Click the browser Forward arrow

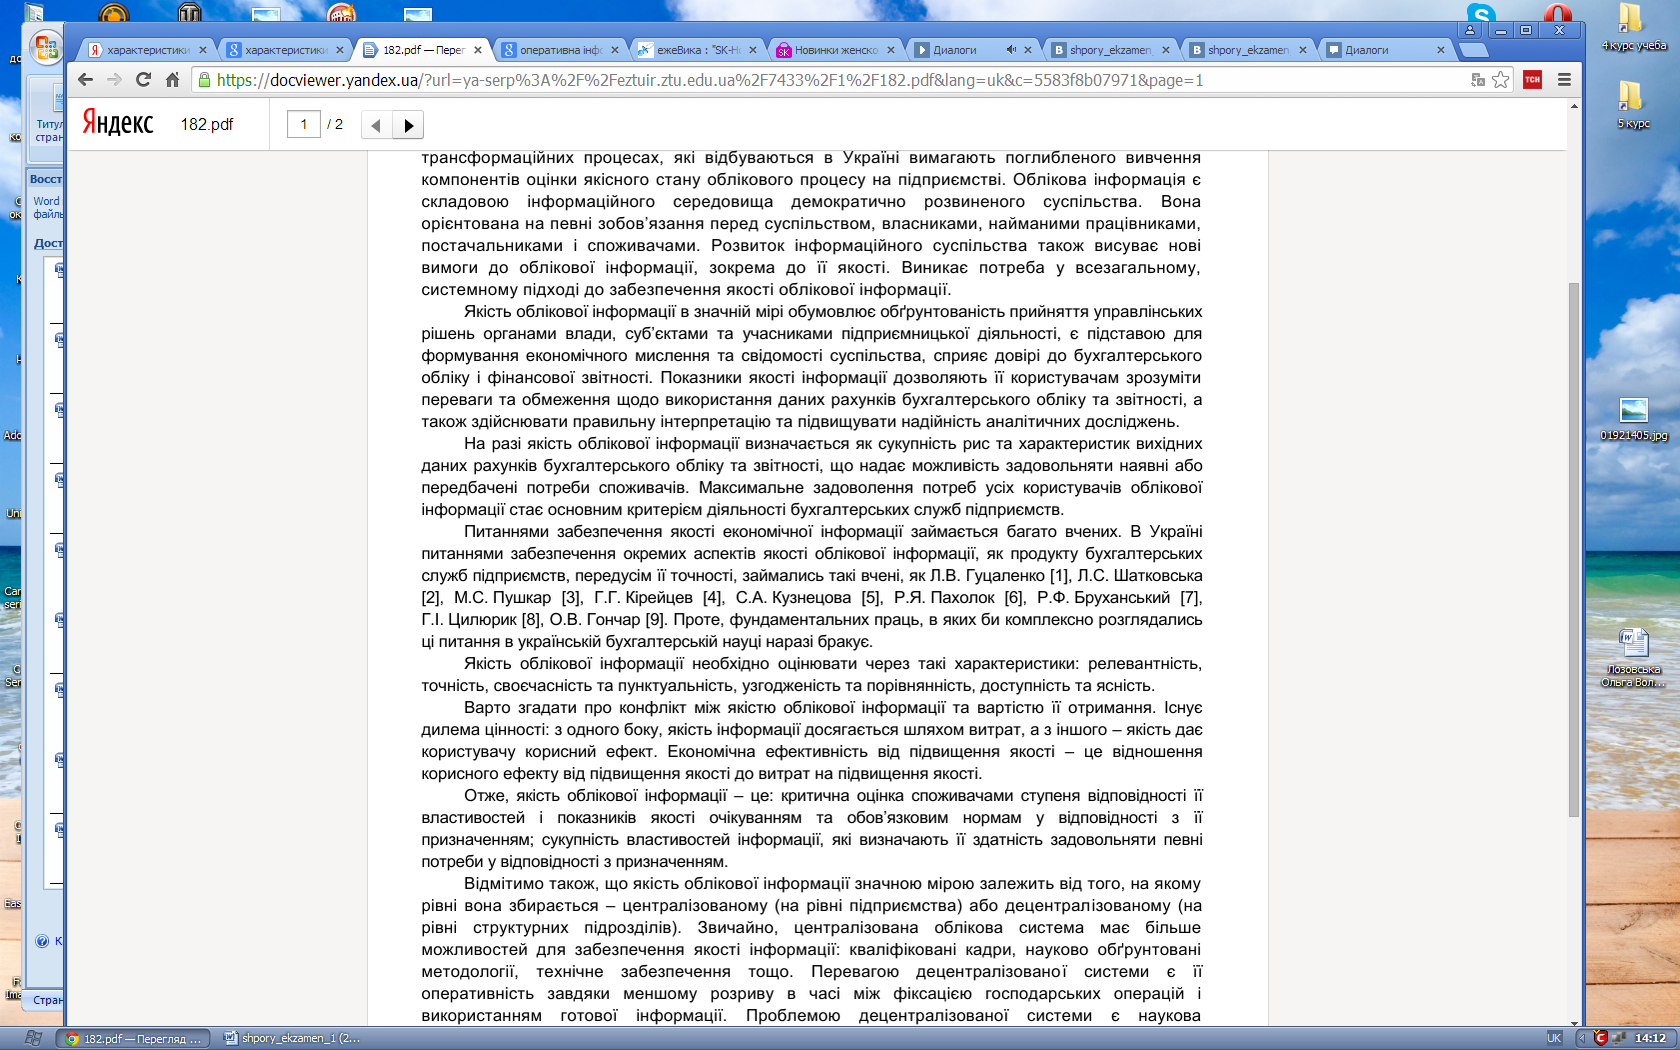pyautogui.click(x=114, y=80)
